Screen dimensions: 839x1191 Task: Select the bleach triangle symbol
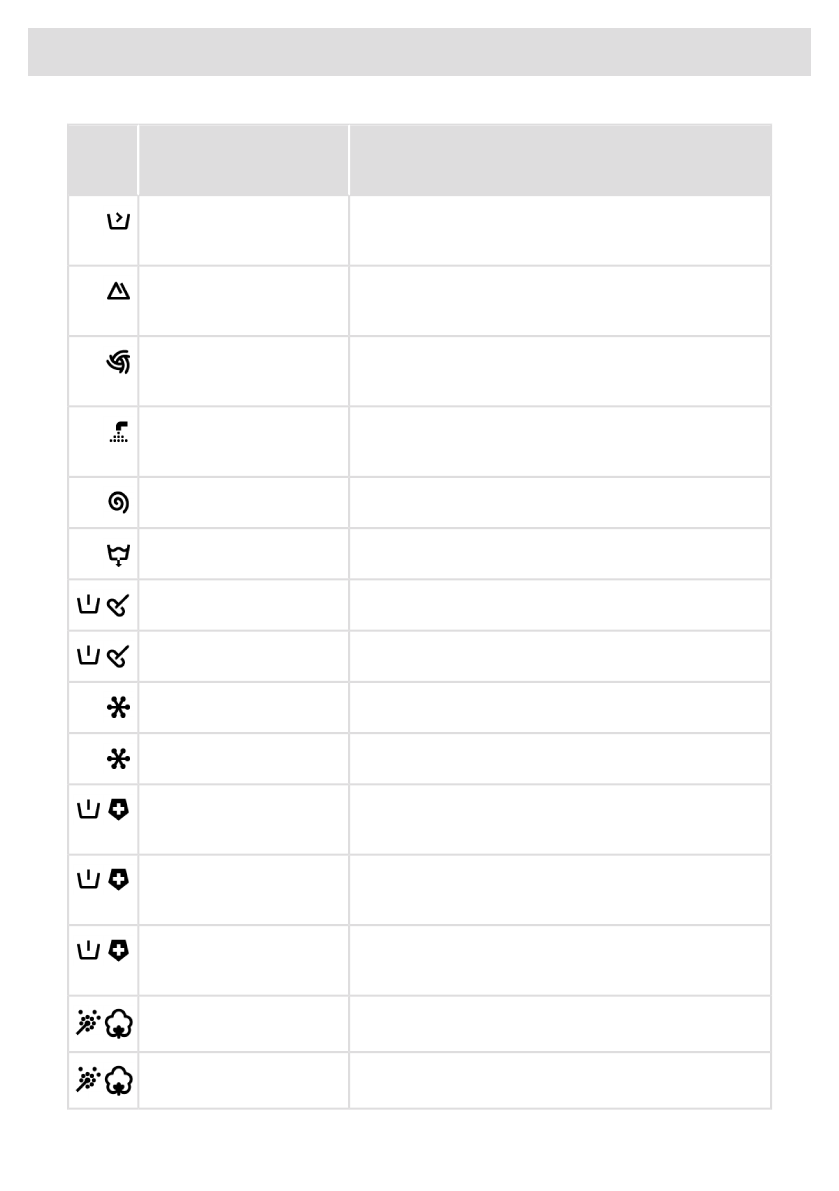tap(119, 291)
